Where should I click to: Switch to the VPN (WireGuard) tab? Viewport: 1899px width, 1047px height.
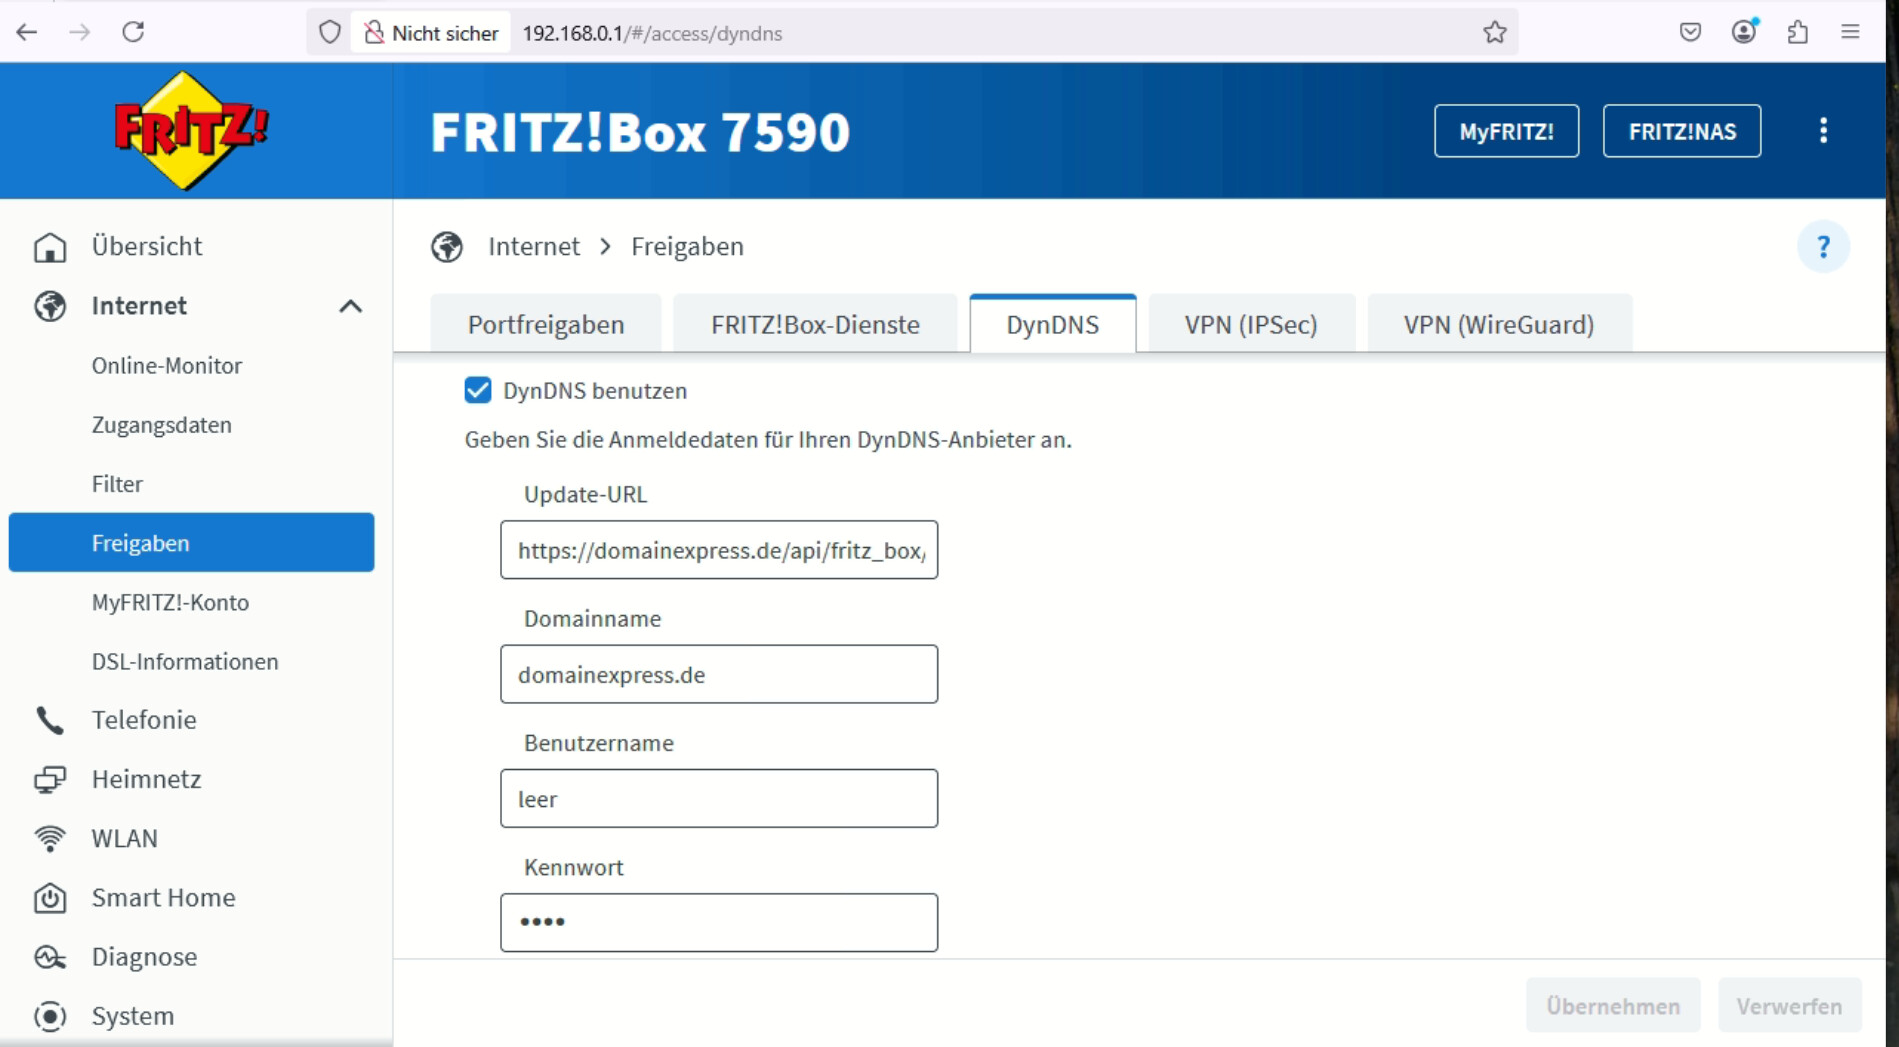[1499, 324]
